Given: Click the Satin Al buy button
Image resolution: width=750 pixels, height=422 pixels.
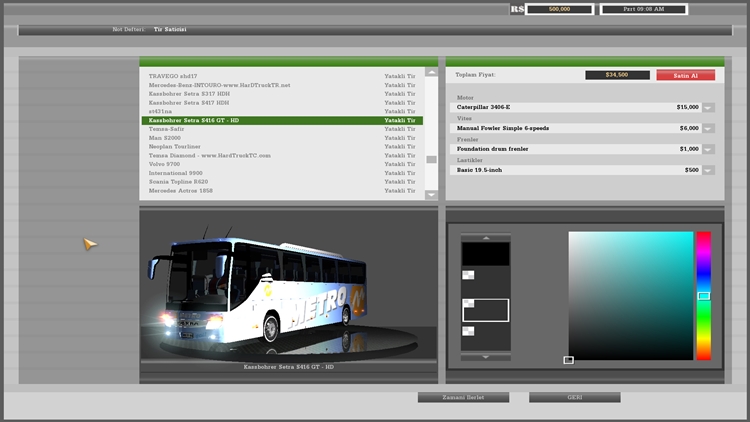Looking at the screenshot, I should point(685,75).
